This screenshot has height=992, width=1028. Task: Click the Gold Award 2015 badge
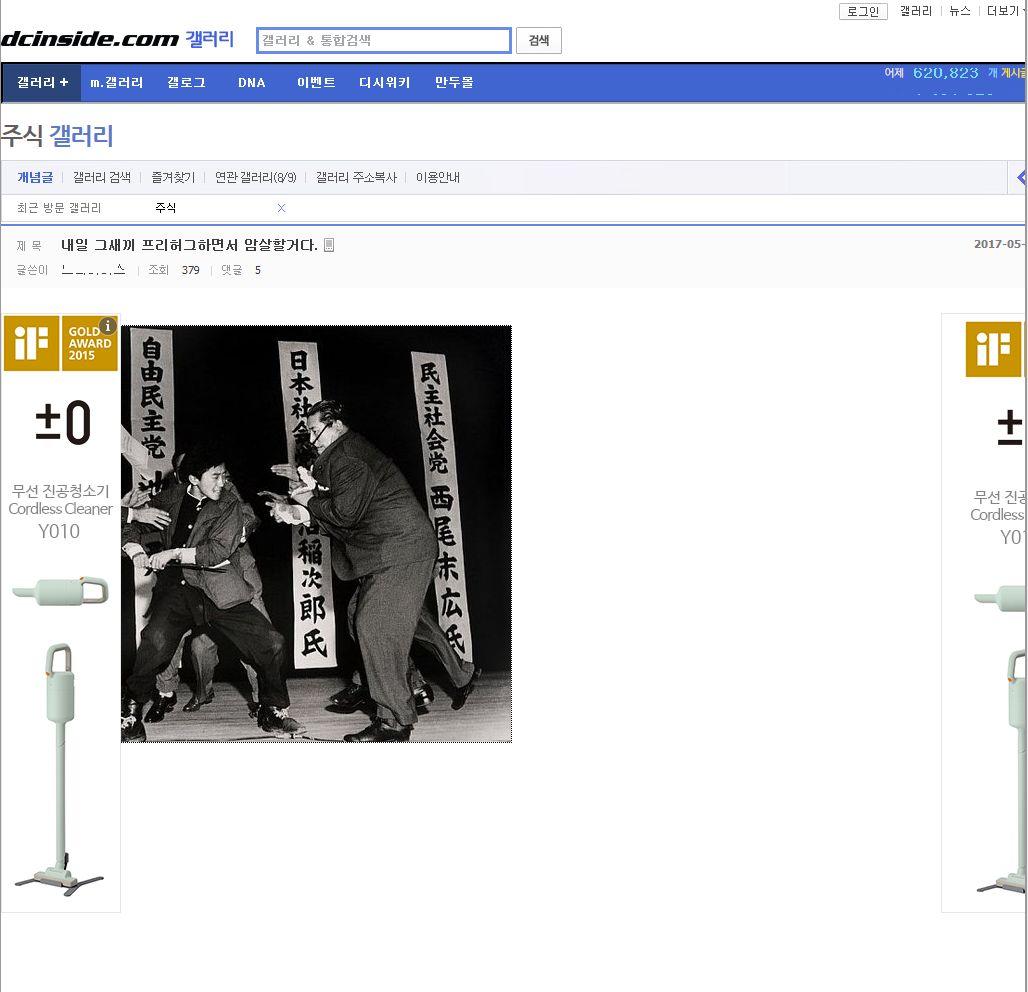(89, 344)
